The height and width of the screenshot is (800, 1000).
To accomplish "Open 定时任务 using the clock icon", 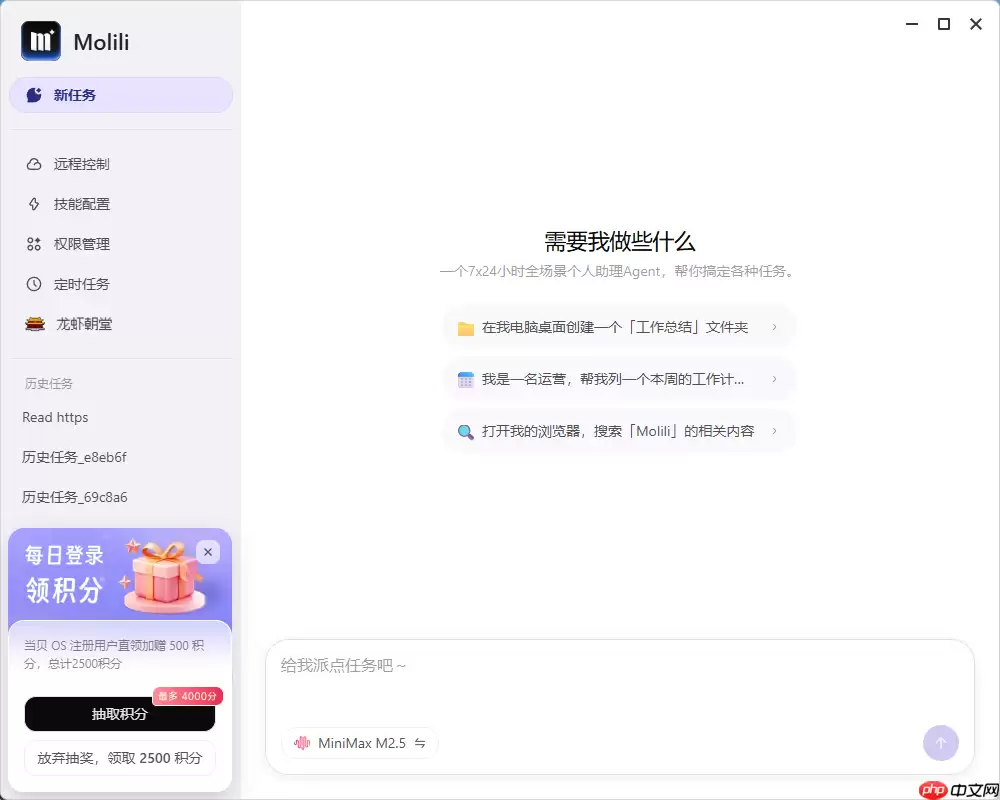I will click(x=33, y=284).
